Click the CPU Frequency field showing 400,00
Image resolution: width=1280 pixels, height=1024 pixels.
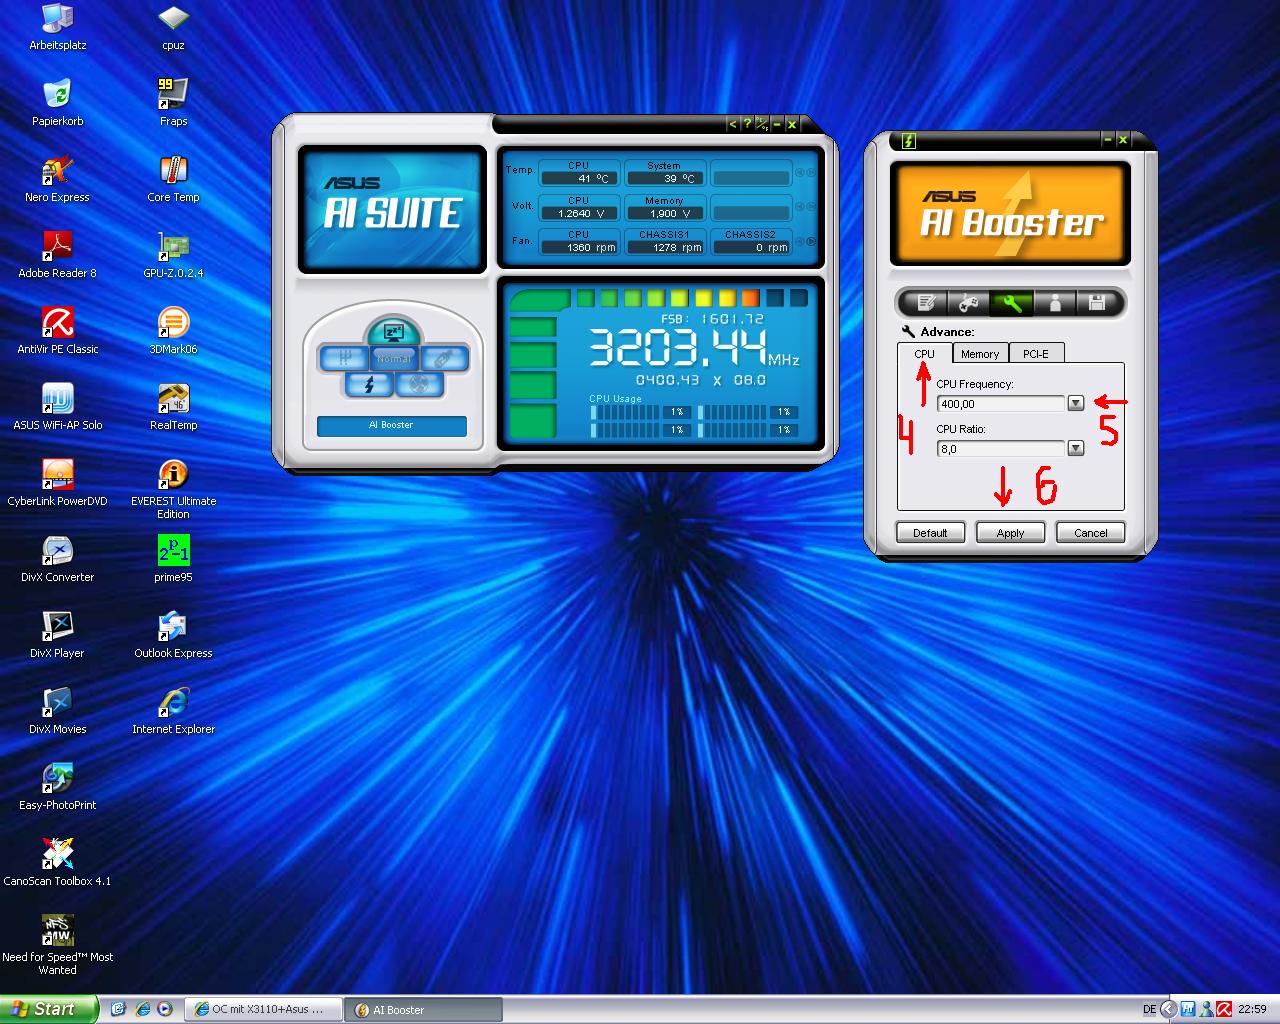click(x=1001, y=404)
